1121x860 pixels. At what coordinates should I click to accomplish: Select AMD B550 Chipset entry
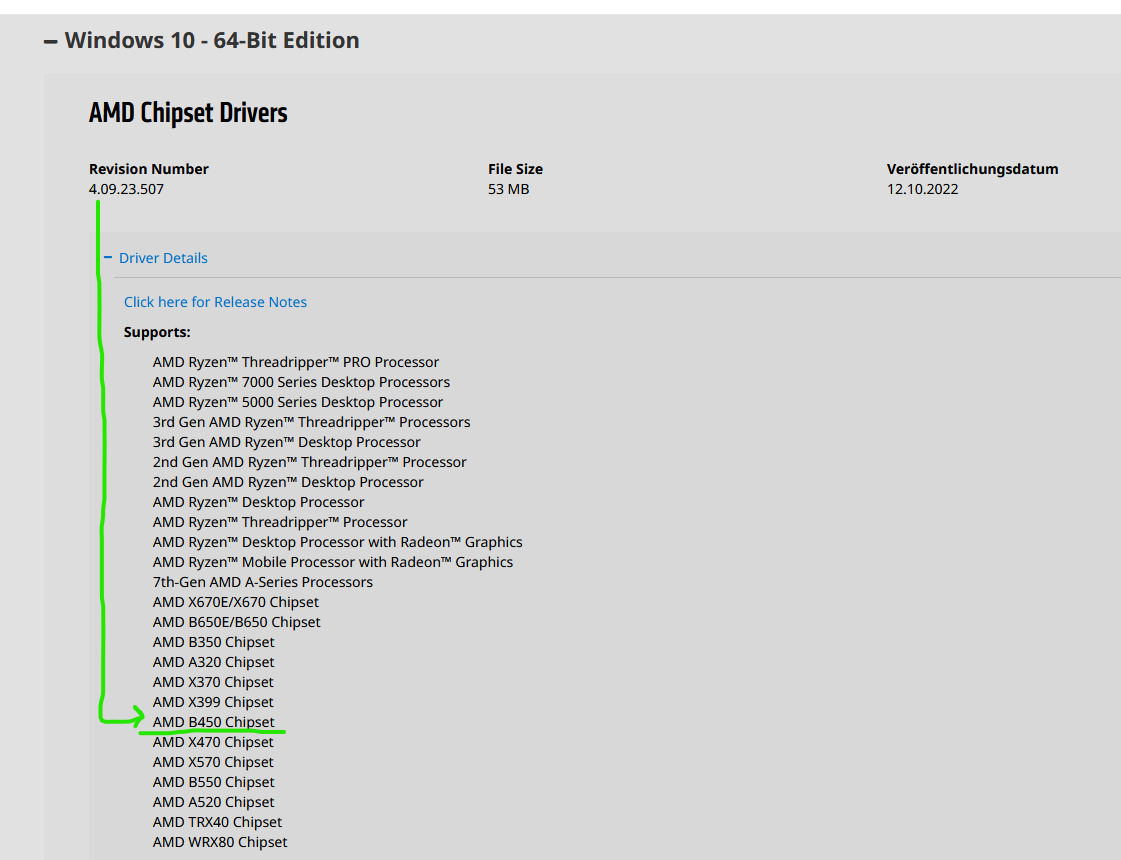214,783
